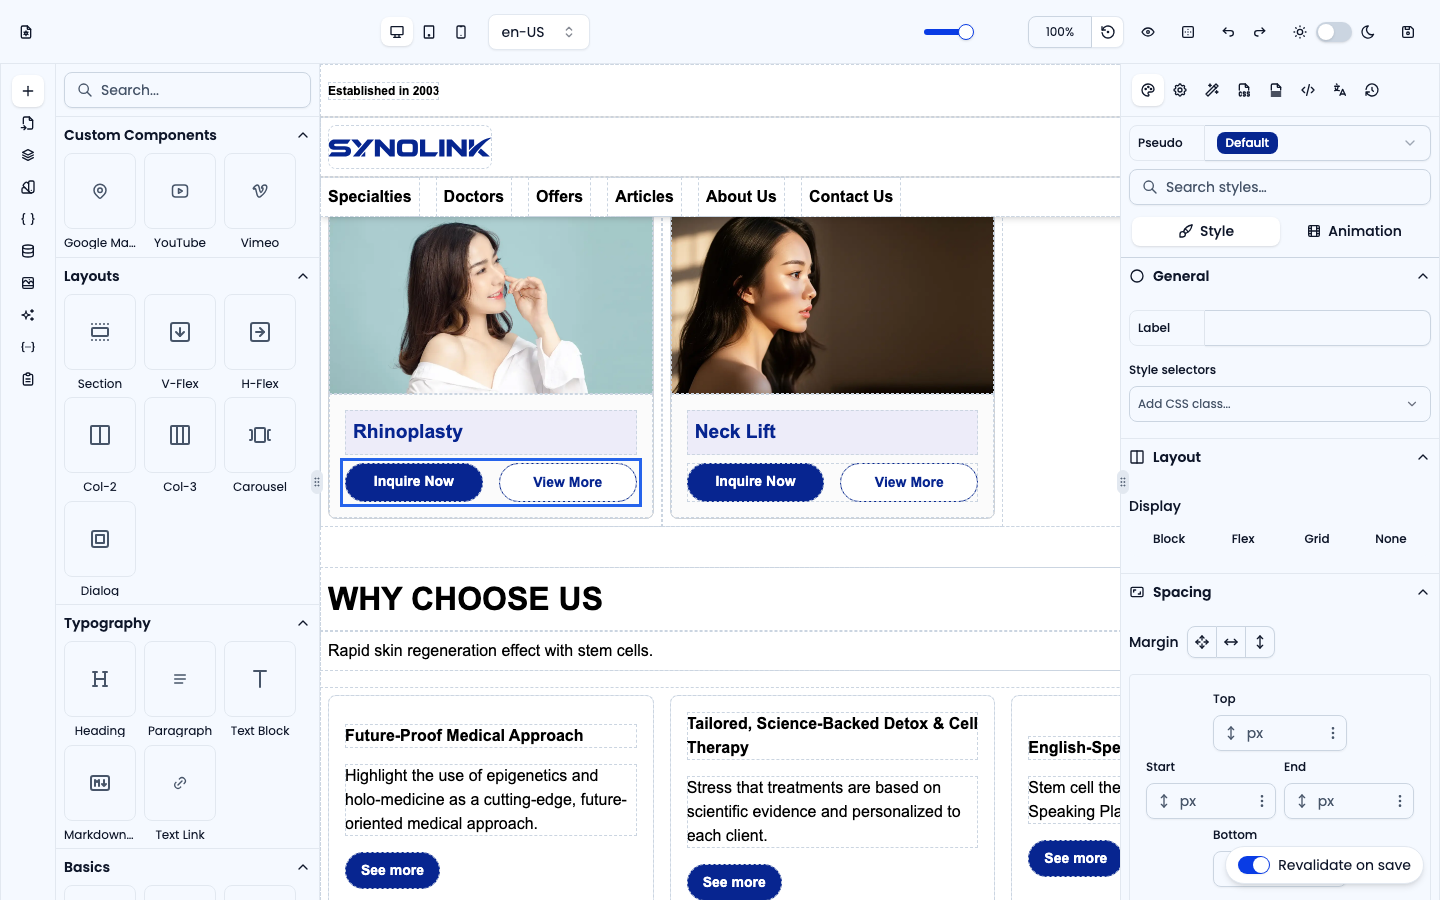The width and height of the screenshot is (1440, 900).
Task: Open the layers stack icon in left rail
Action: coord(28,155)
